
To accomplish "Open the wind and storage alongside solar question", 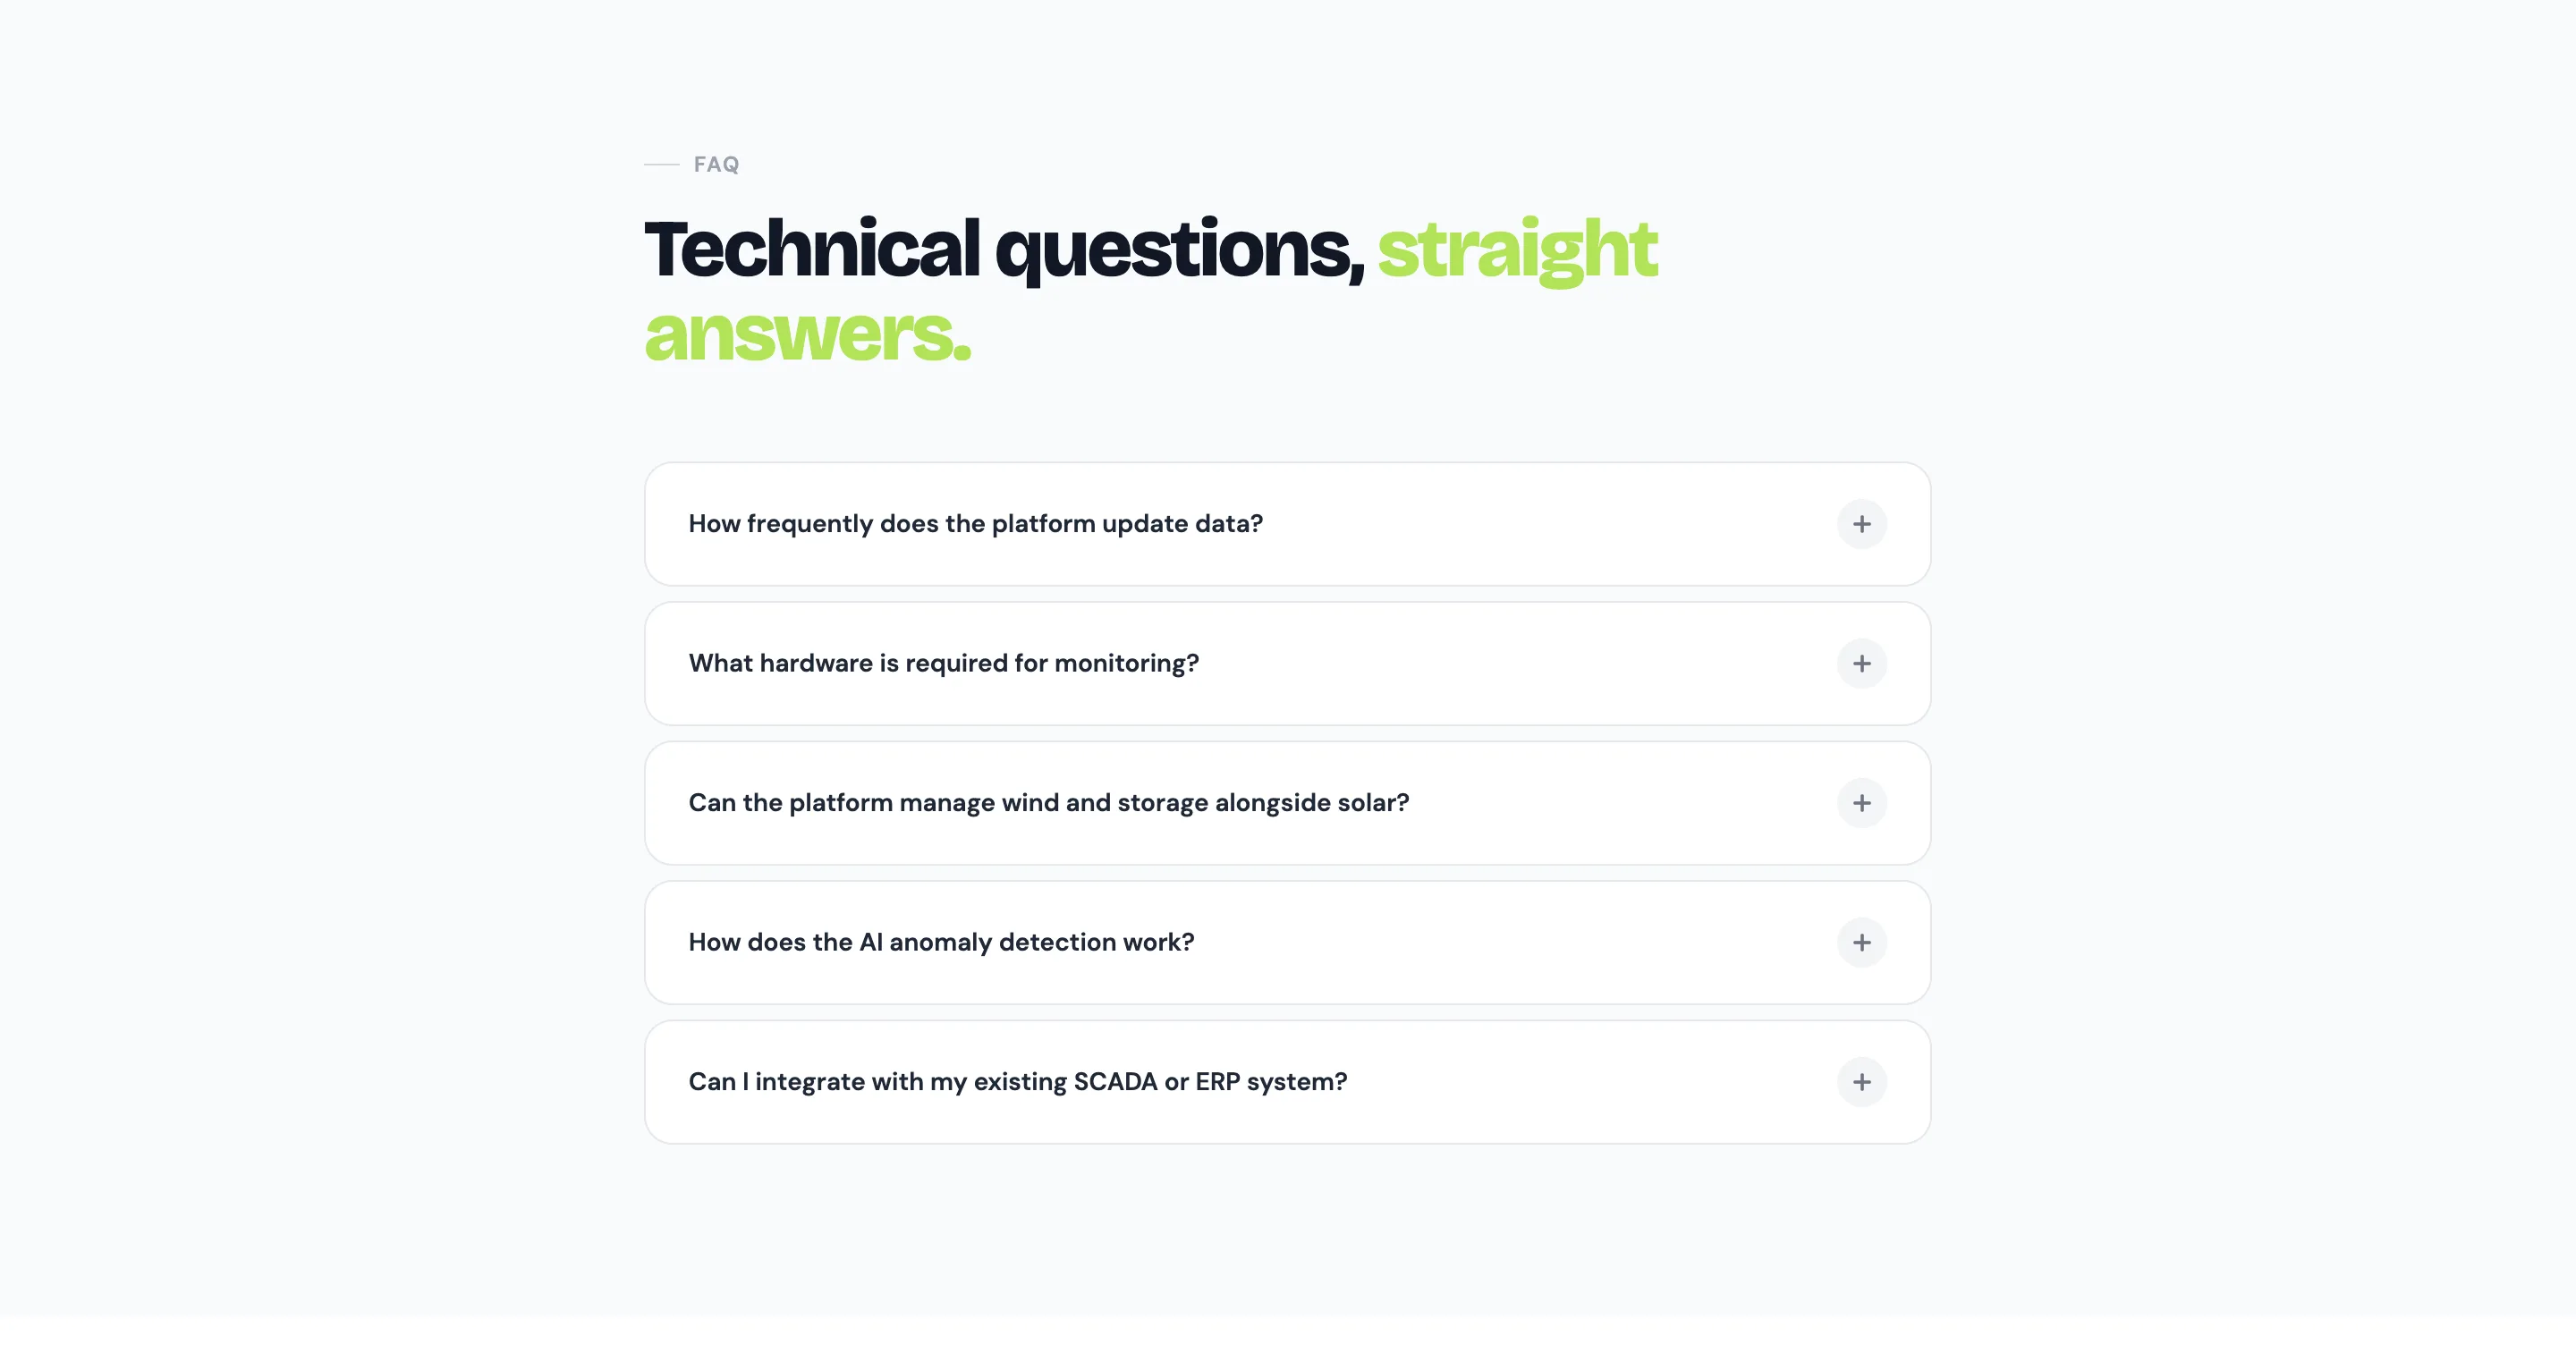I will pos(1048,803).
